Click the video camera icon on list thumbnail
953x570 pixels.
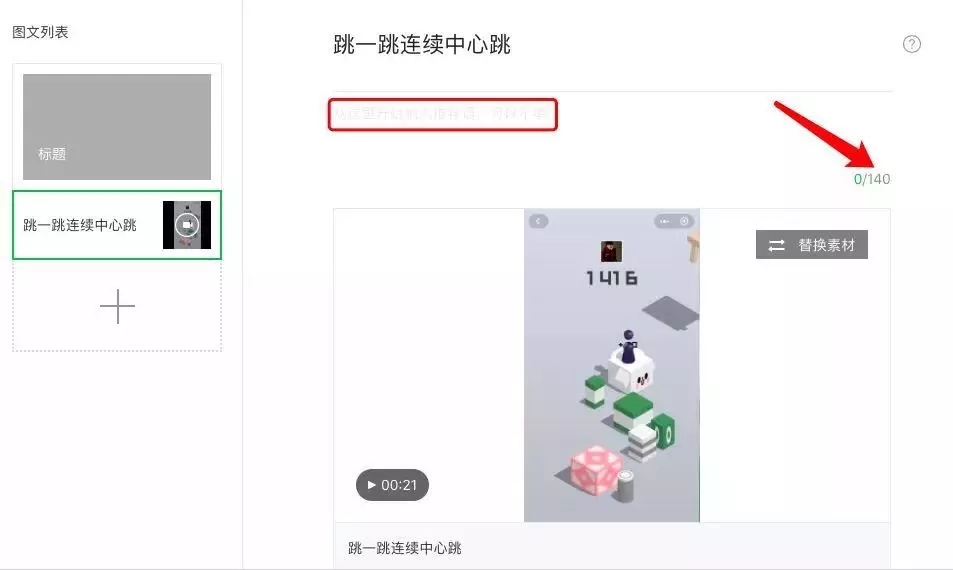click(x=187, y=225)
